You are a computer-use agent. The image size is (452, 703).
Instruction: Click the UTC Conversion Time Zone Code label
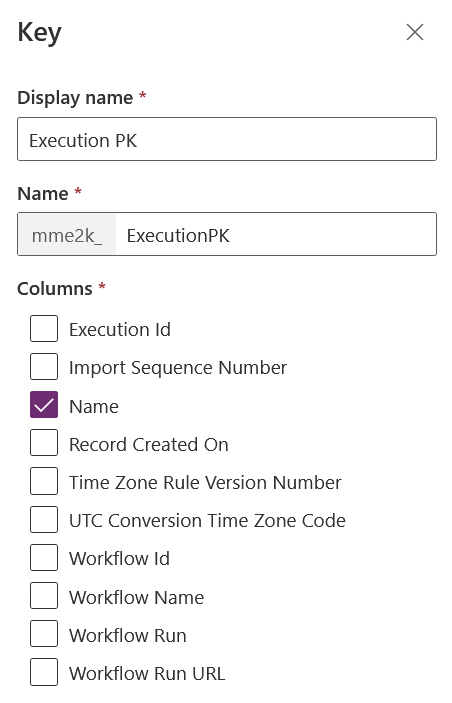click(x=207, y=521)
